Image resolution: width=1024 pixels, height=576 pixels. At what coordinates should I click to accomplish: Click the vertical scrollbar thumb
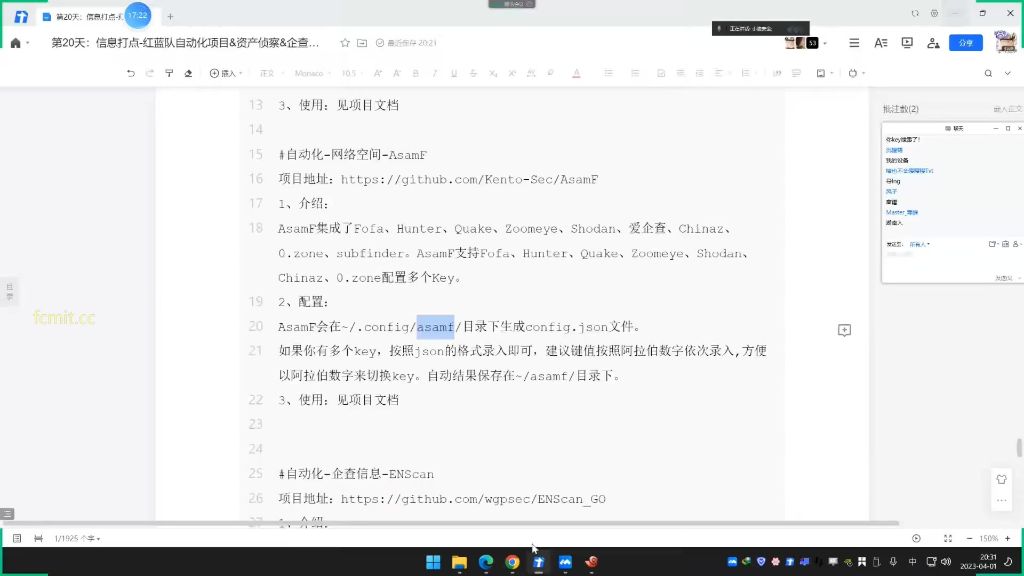[1019, 448]
